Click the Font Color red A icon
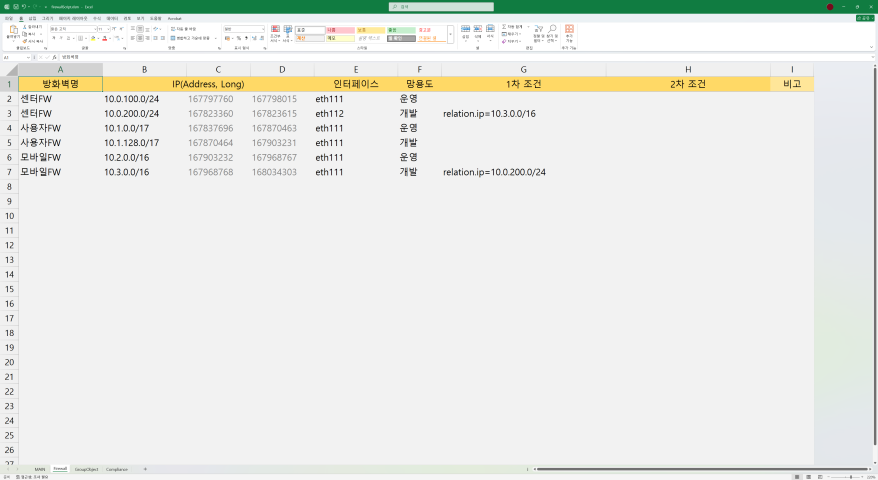 click(105, 38)
